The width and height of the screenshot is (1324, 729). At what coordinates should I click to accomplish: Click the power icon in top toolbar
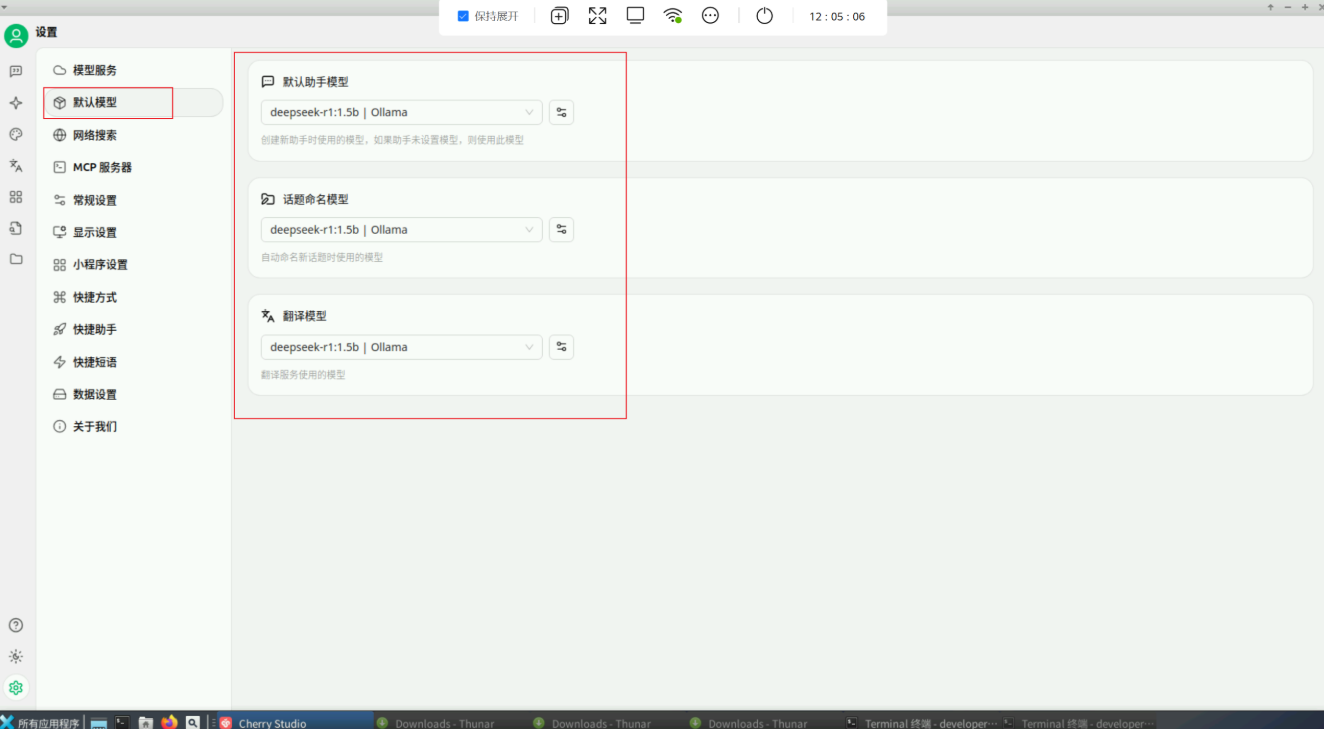pos(764,16)
